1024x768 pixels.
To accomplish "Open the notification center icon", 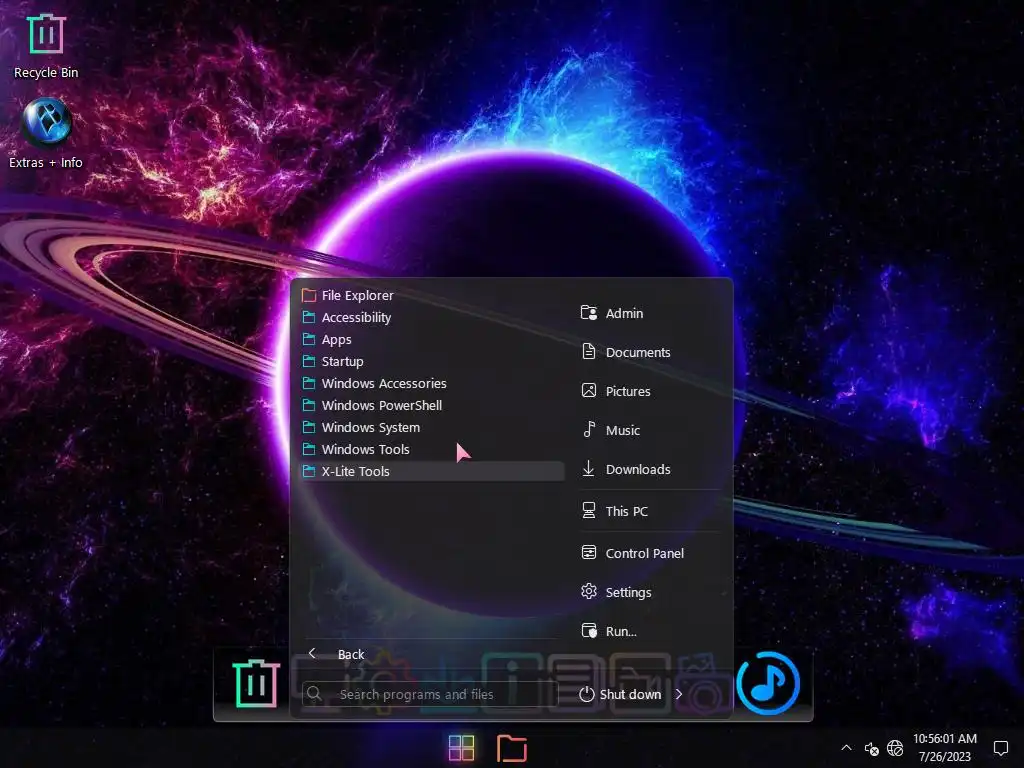I will (x=1000, y=748).
